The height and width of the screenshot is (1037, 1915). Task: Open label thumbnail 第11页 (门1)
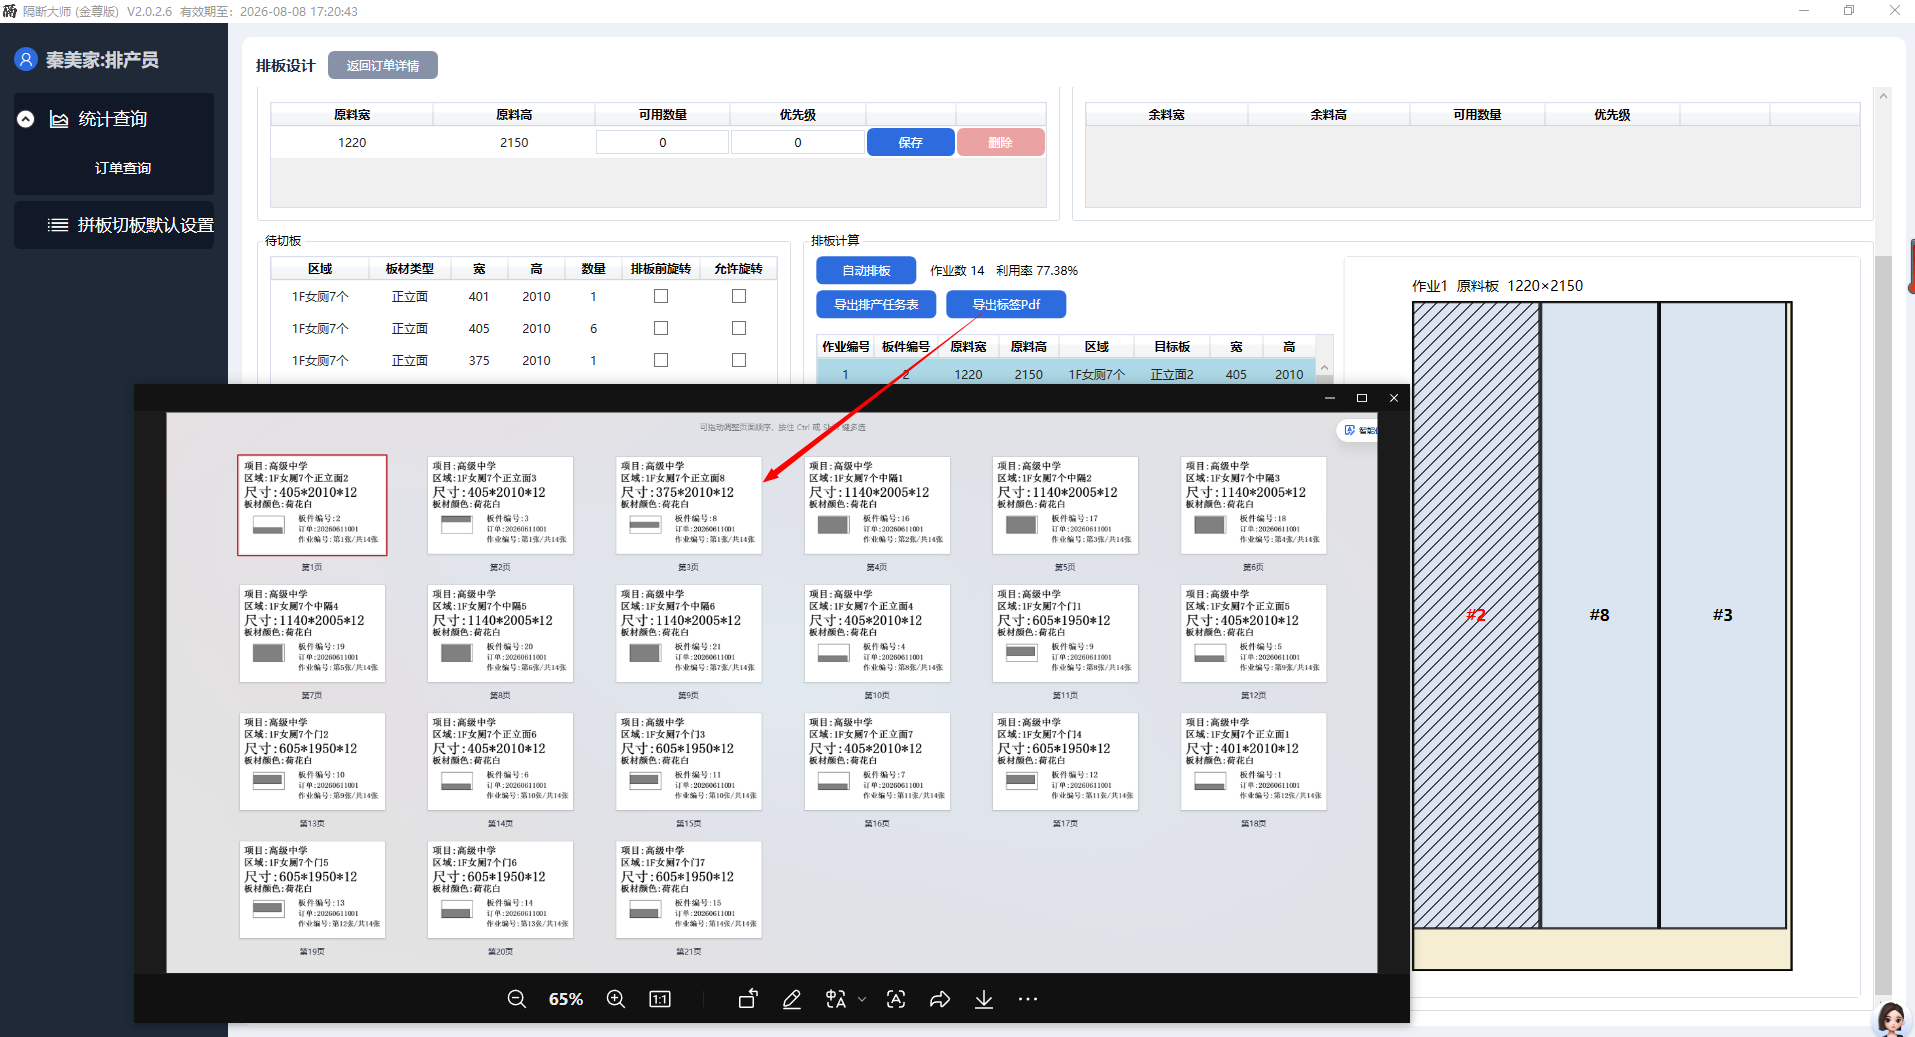click(1065, 633)
